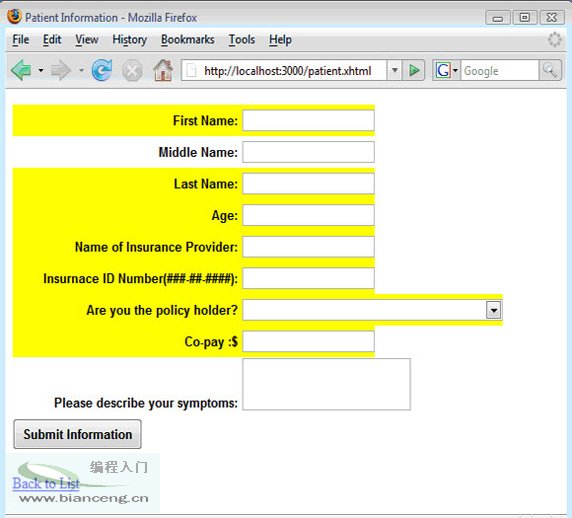
Task: Click the 'Age:' label
Action: point(224,216)
